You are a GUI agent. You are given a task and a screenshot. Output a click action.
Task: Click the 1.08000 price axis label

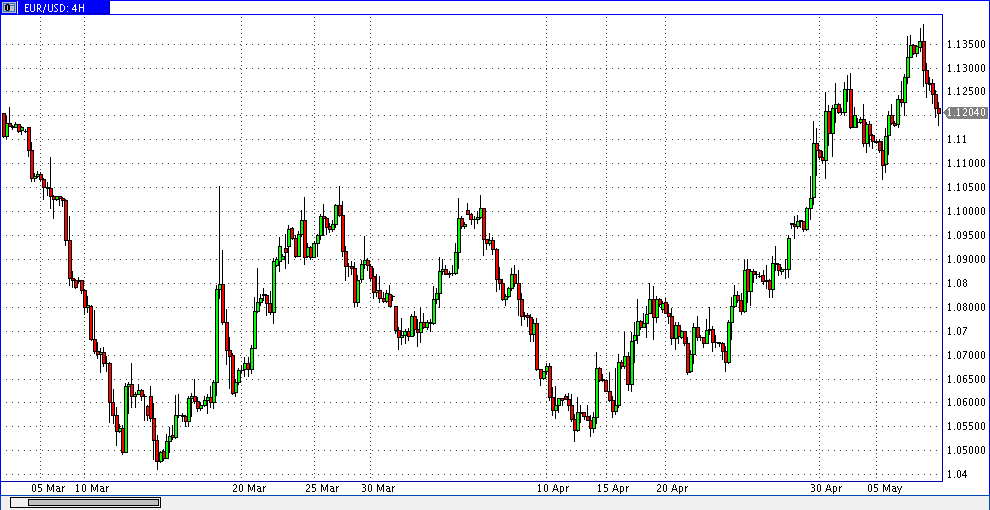pos(966,307)
